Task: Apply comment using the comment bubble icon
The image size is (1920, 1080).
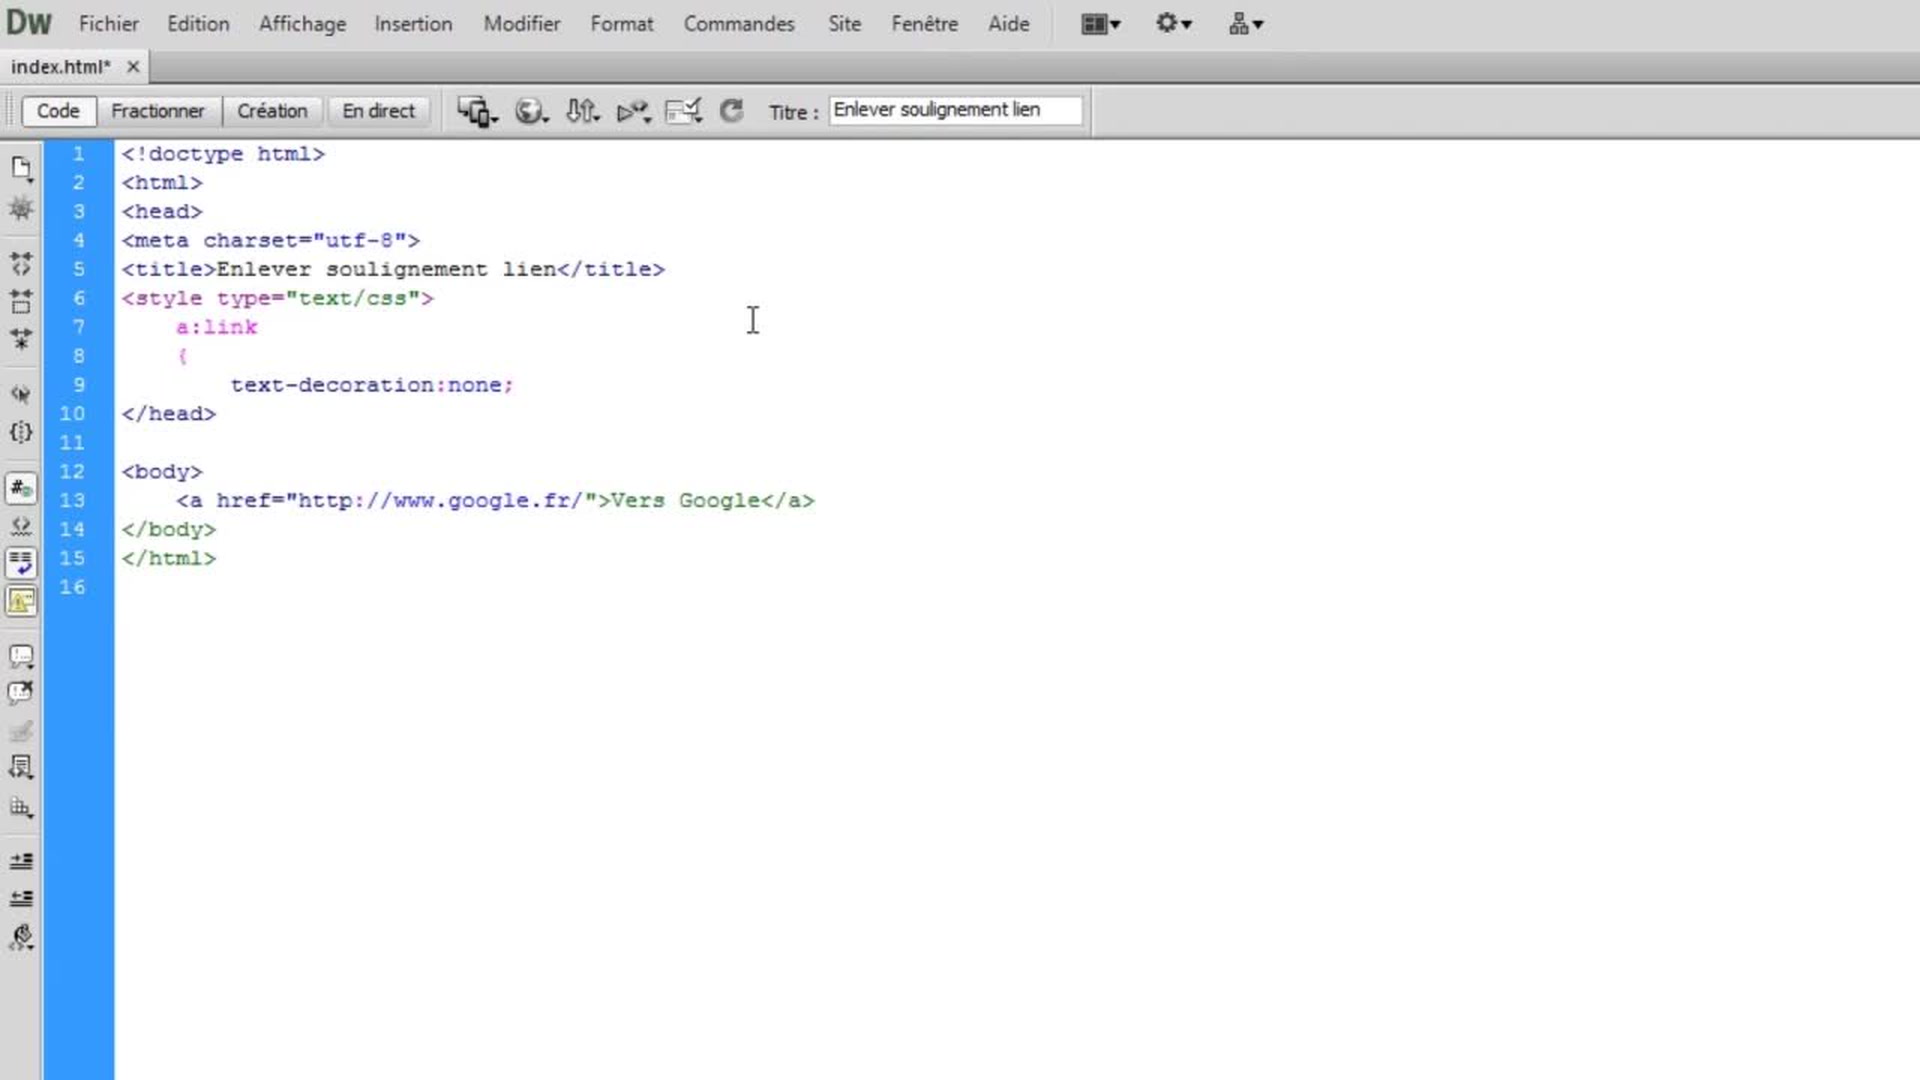Action: pyautogui.click(x=21, y=656)
